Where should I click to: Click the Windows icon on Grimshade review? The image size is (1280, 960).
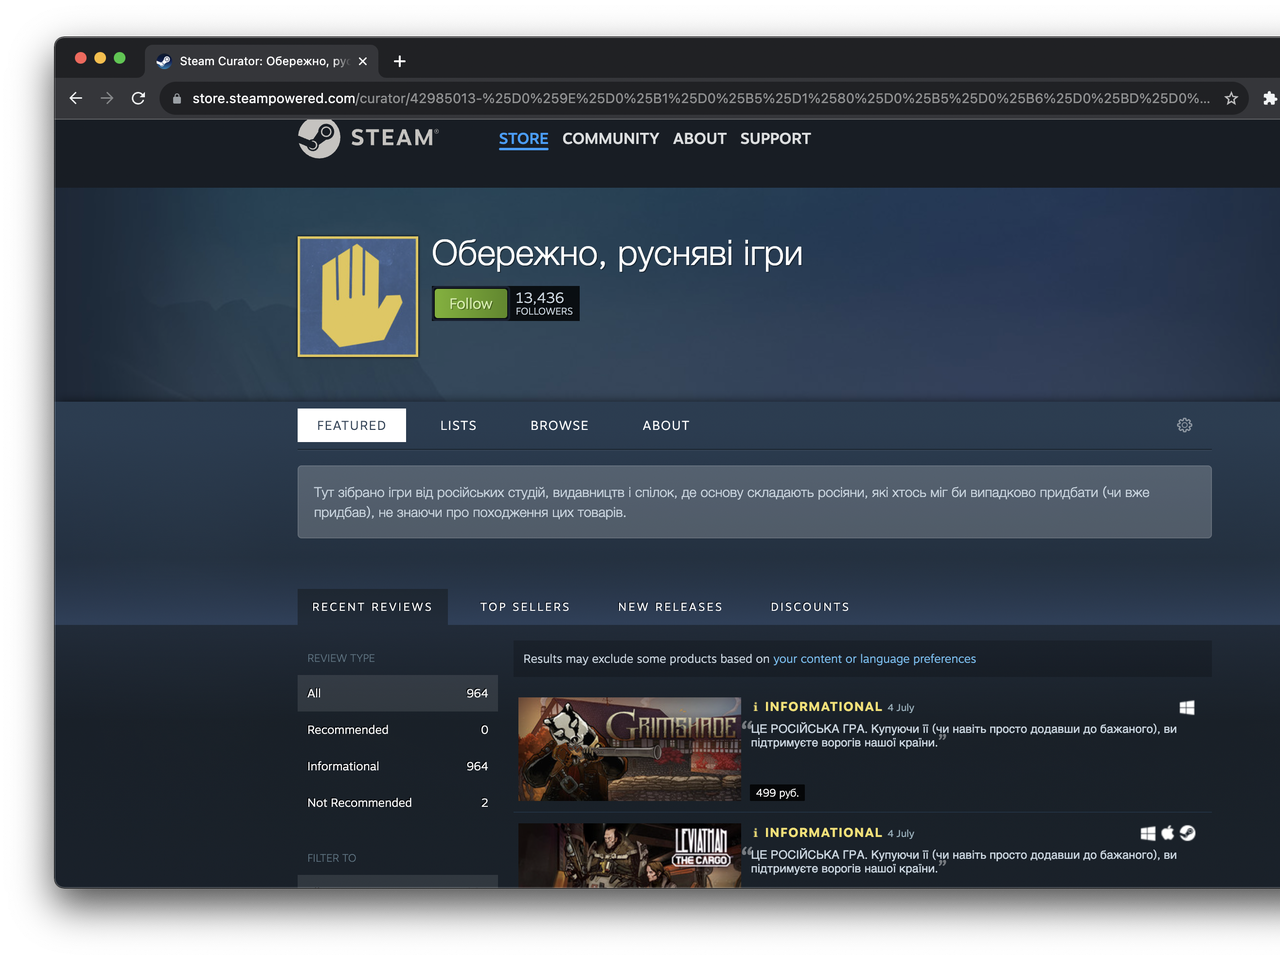1187,707
